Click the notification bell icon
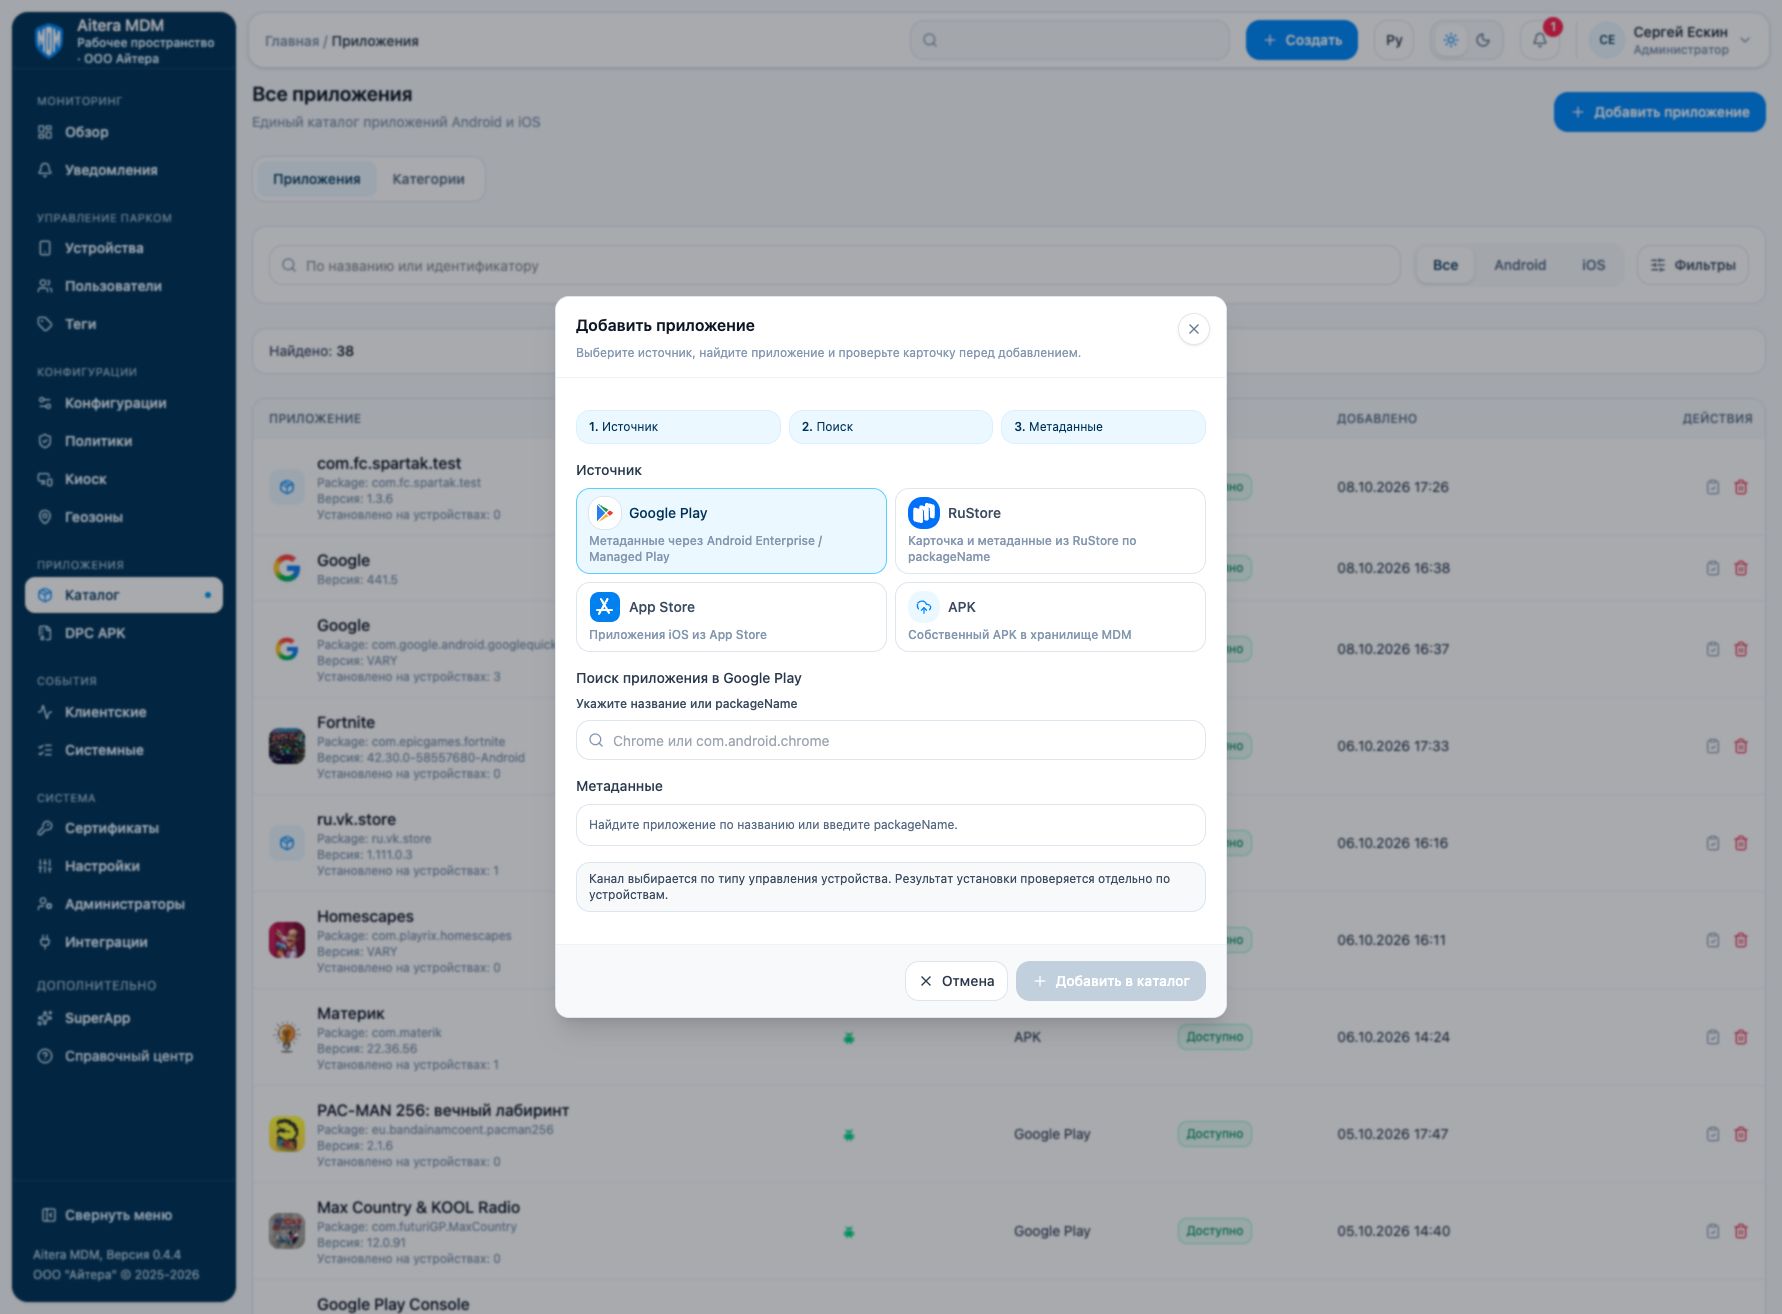This screenshot has height=1314, width=1782. pyautogui.click(x=1540, y=40)
